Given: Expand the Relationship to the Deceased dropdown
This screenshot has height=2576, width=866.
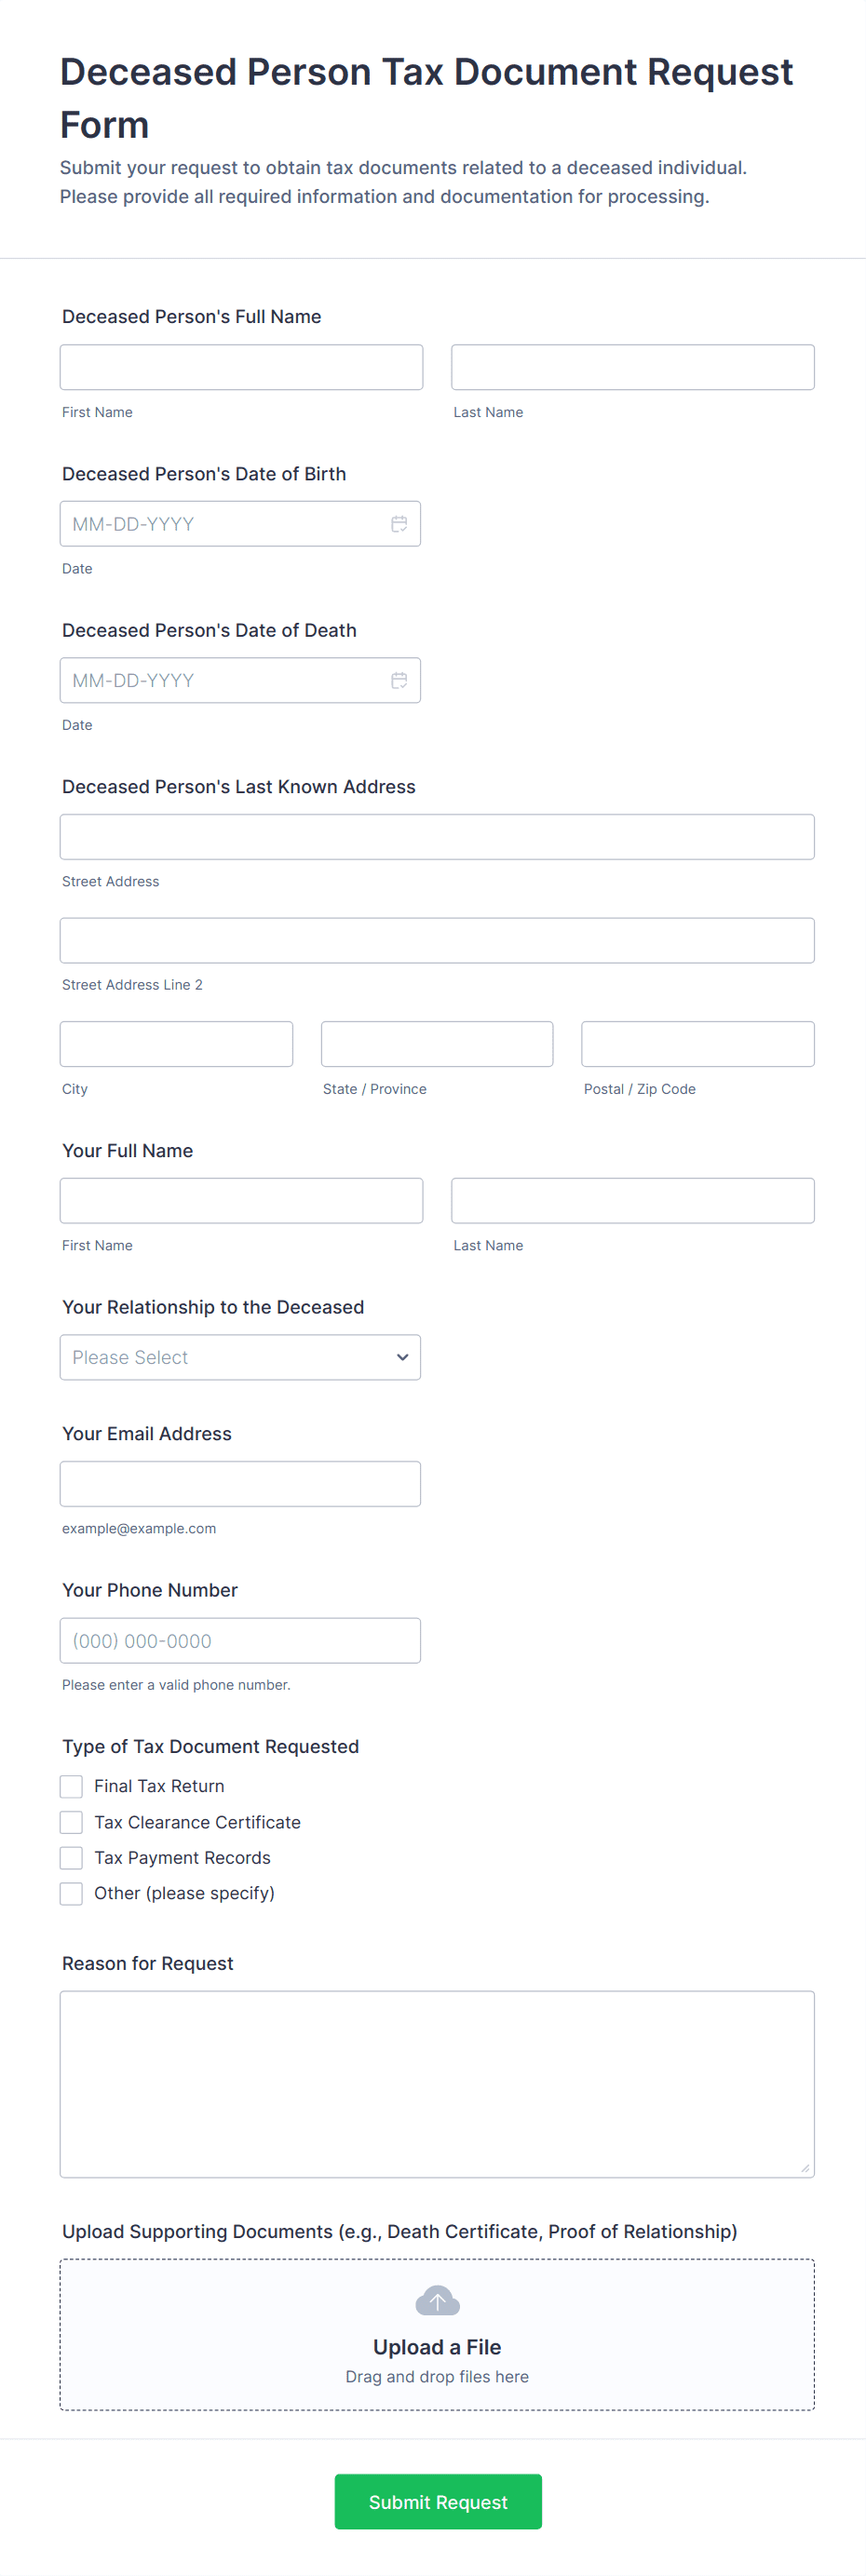Looking at the screenshot, I should [240, 1357].
